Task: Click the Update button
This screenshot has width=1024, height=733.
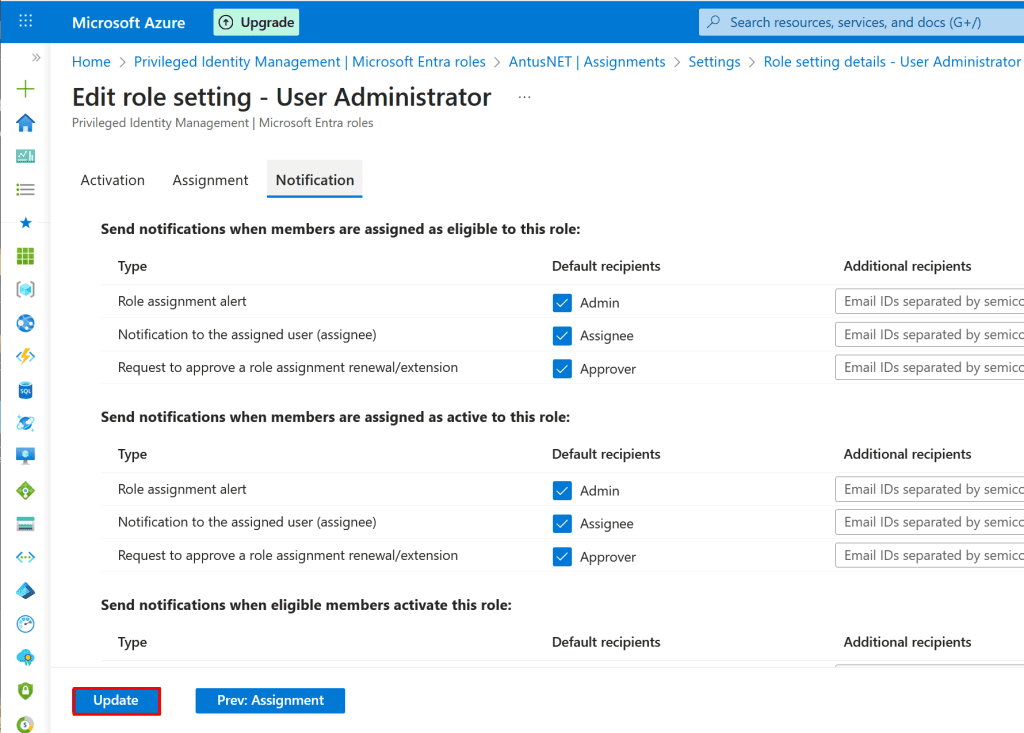Action: point(116,701)
